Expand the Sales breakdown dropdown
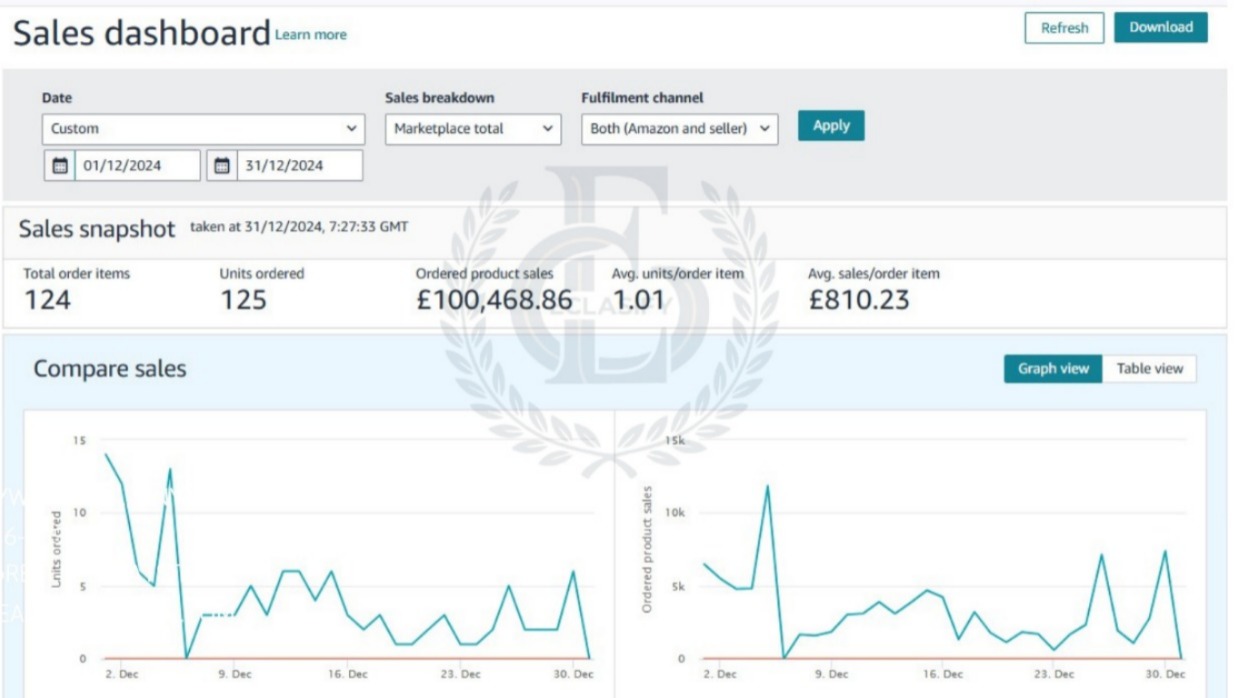Image resolution: width=1238 pixels, height=698 pixels. coord(472,129)
